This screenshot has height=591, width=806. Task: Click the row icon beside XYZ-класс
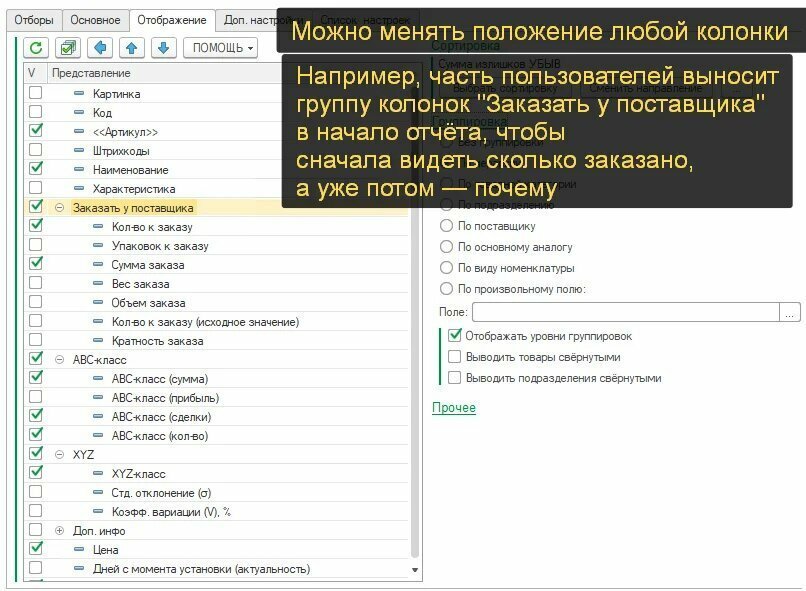tap(98, 474)
